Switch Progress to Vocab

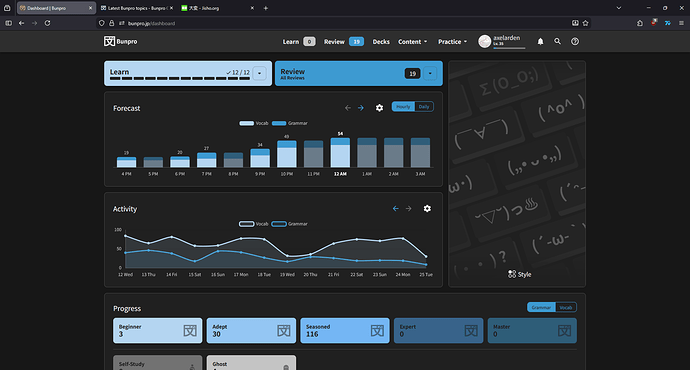coord(566,307)
